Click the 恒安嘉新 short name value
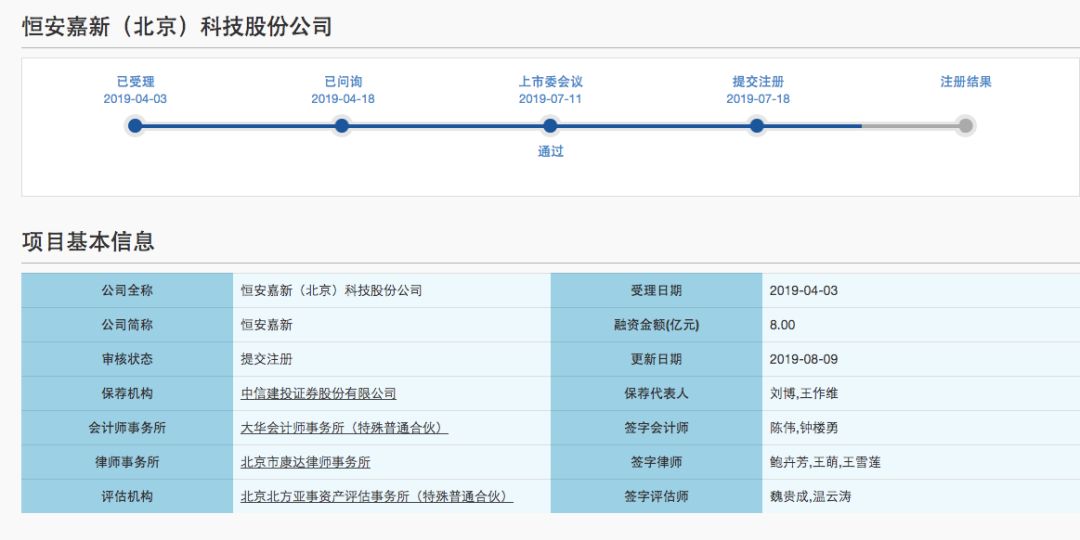Screen dimensions: 1080x540 click(x=267, y=325)
